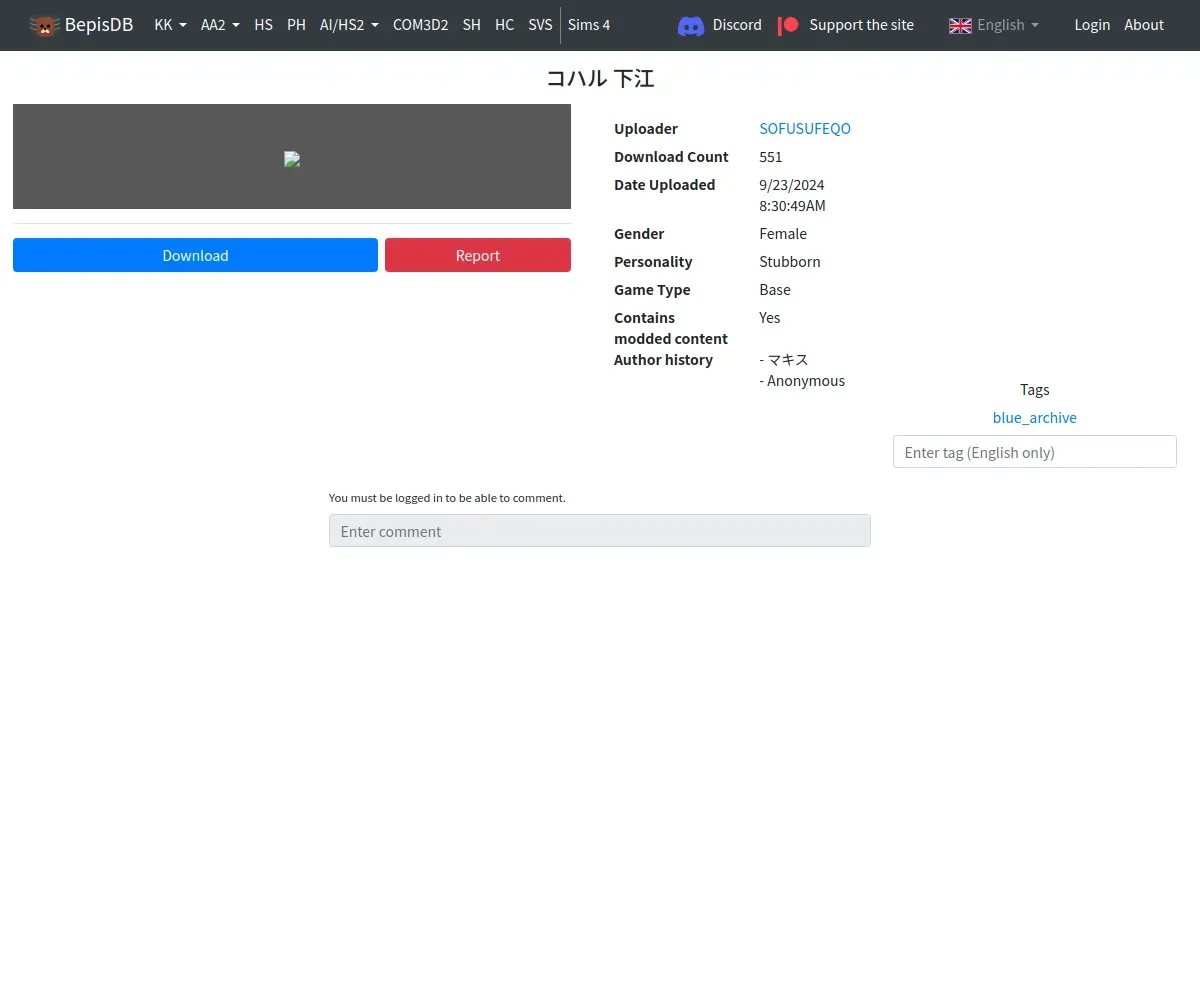Screen dimensions: 1200x1000
Task: Click the blue_archive tag link
Action: pyautogui.click(x=1035, y=417)
